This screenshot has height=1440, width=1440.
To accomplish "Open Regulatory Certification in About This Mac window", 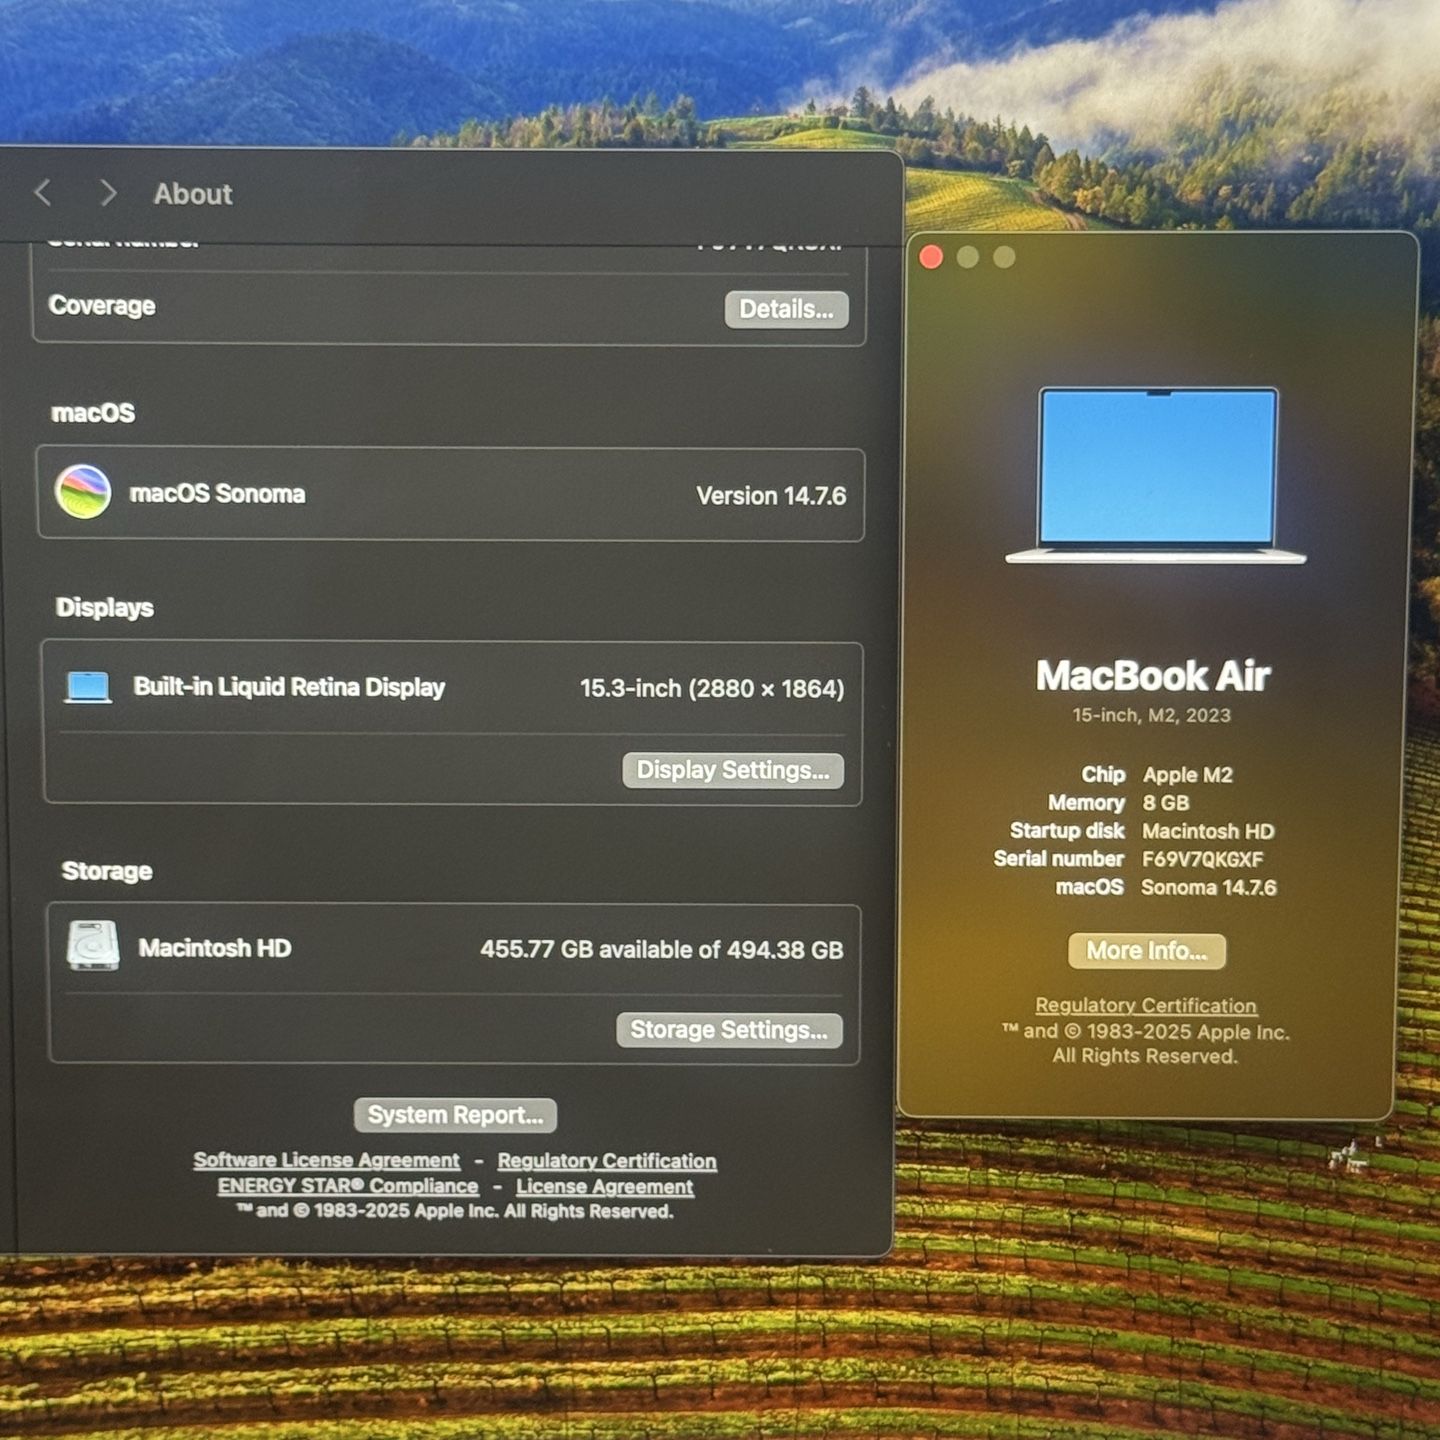I will pyautogui.click(x=1146, y=1006).
